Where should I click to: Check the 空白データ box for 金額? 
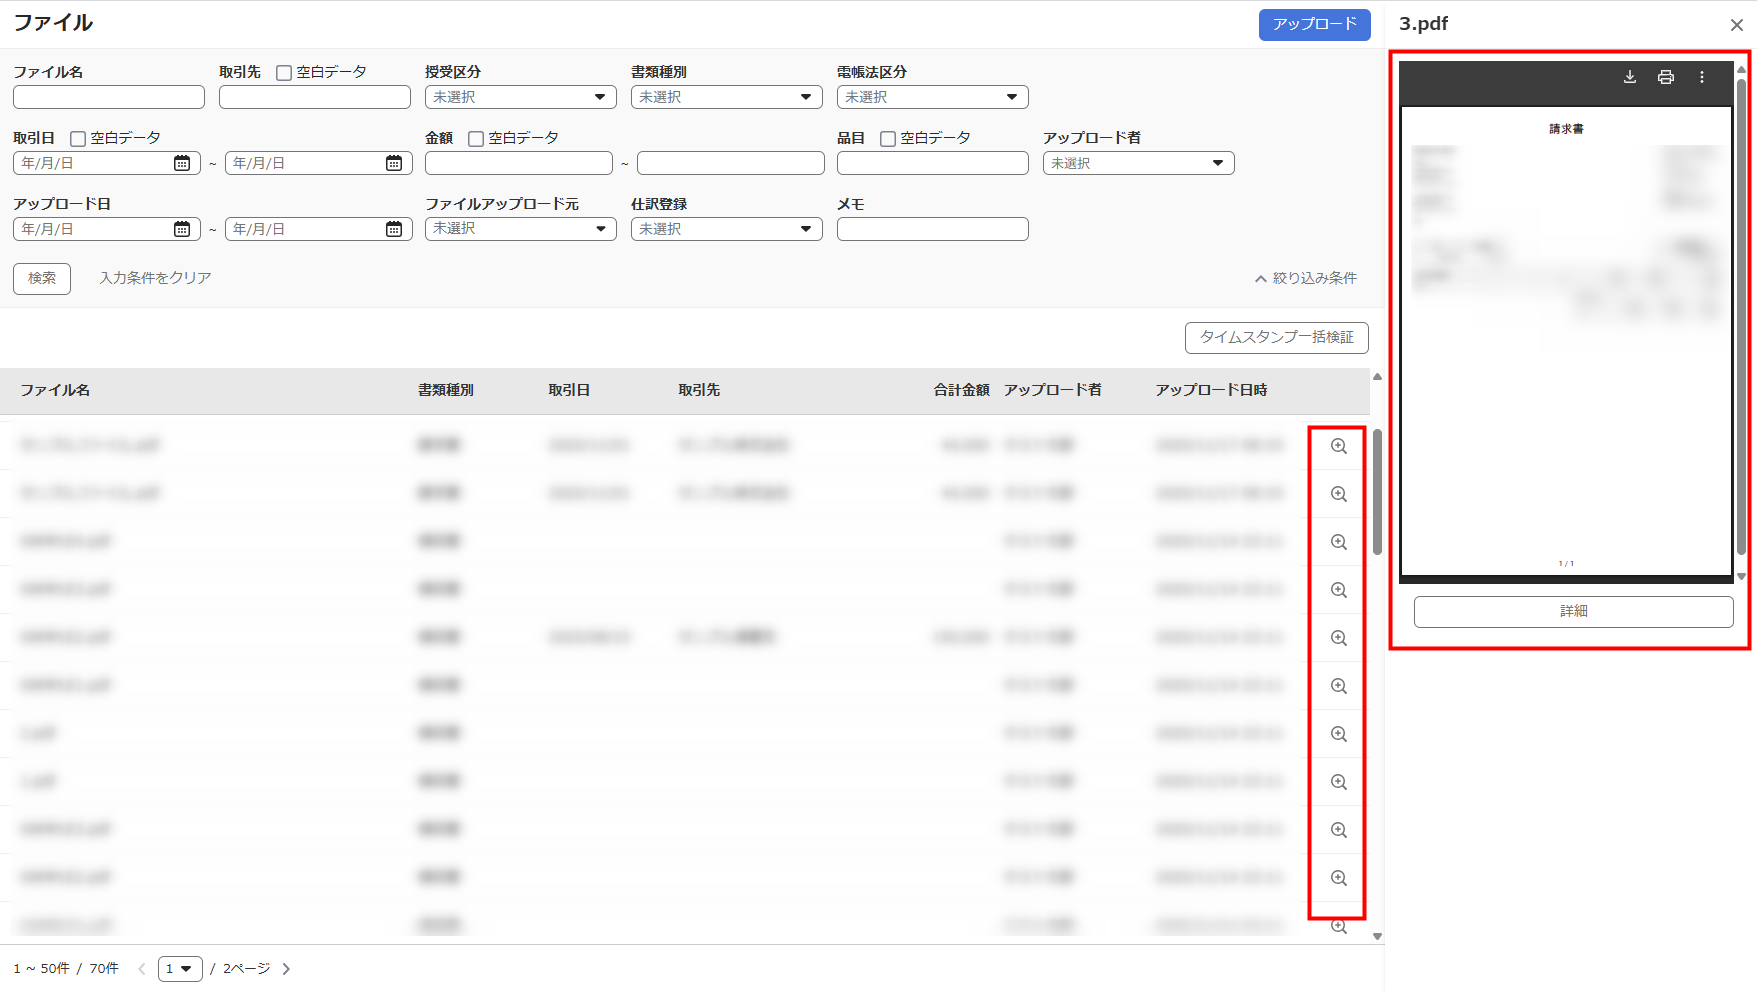click(476, 139)
